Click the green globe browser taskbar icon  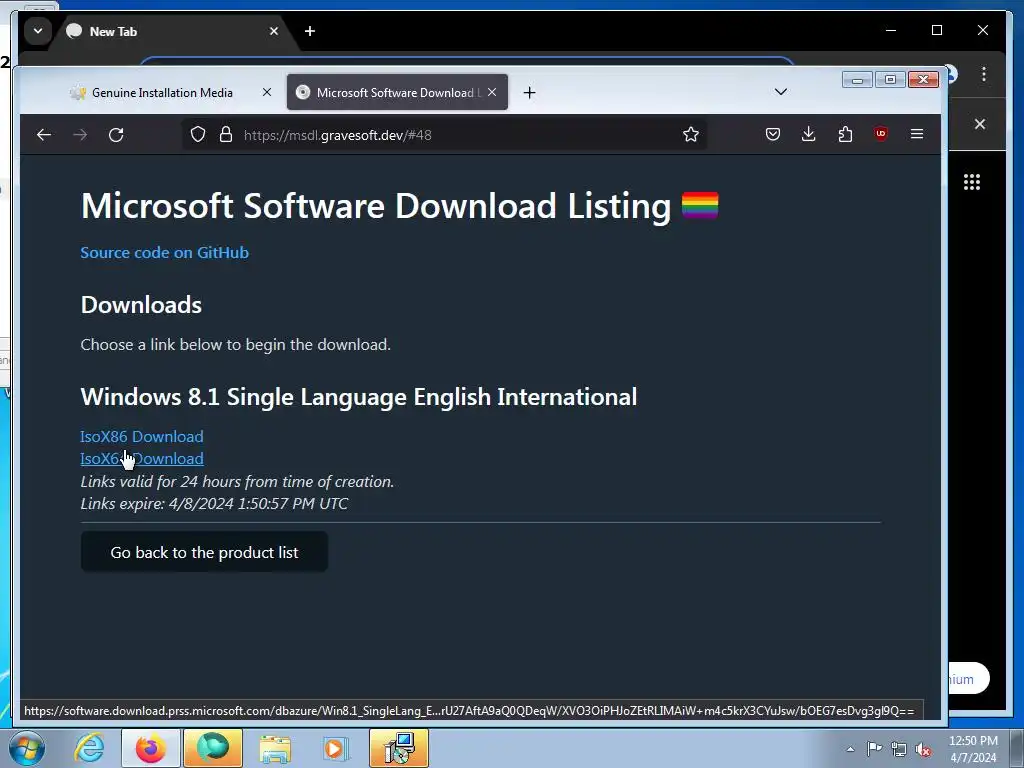point(213,748)
